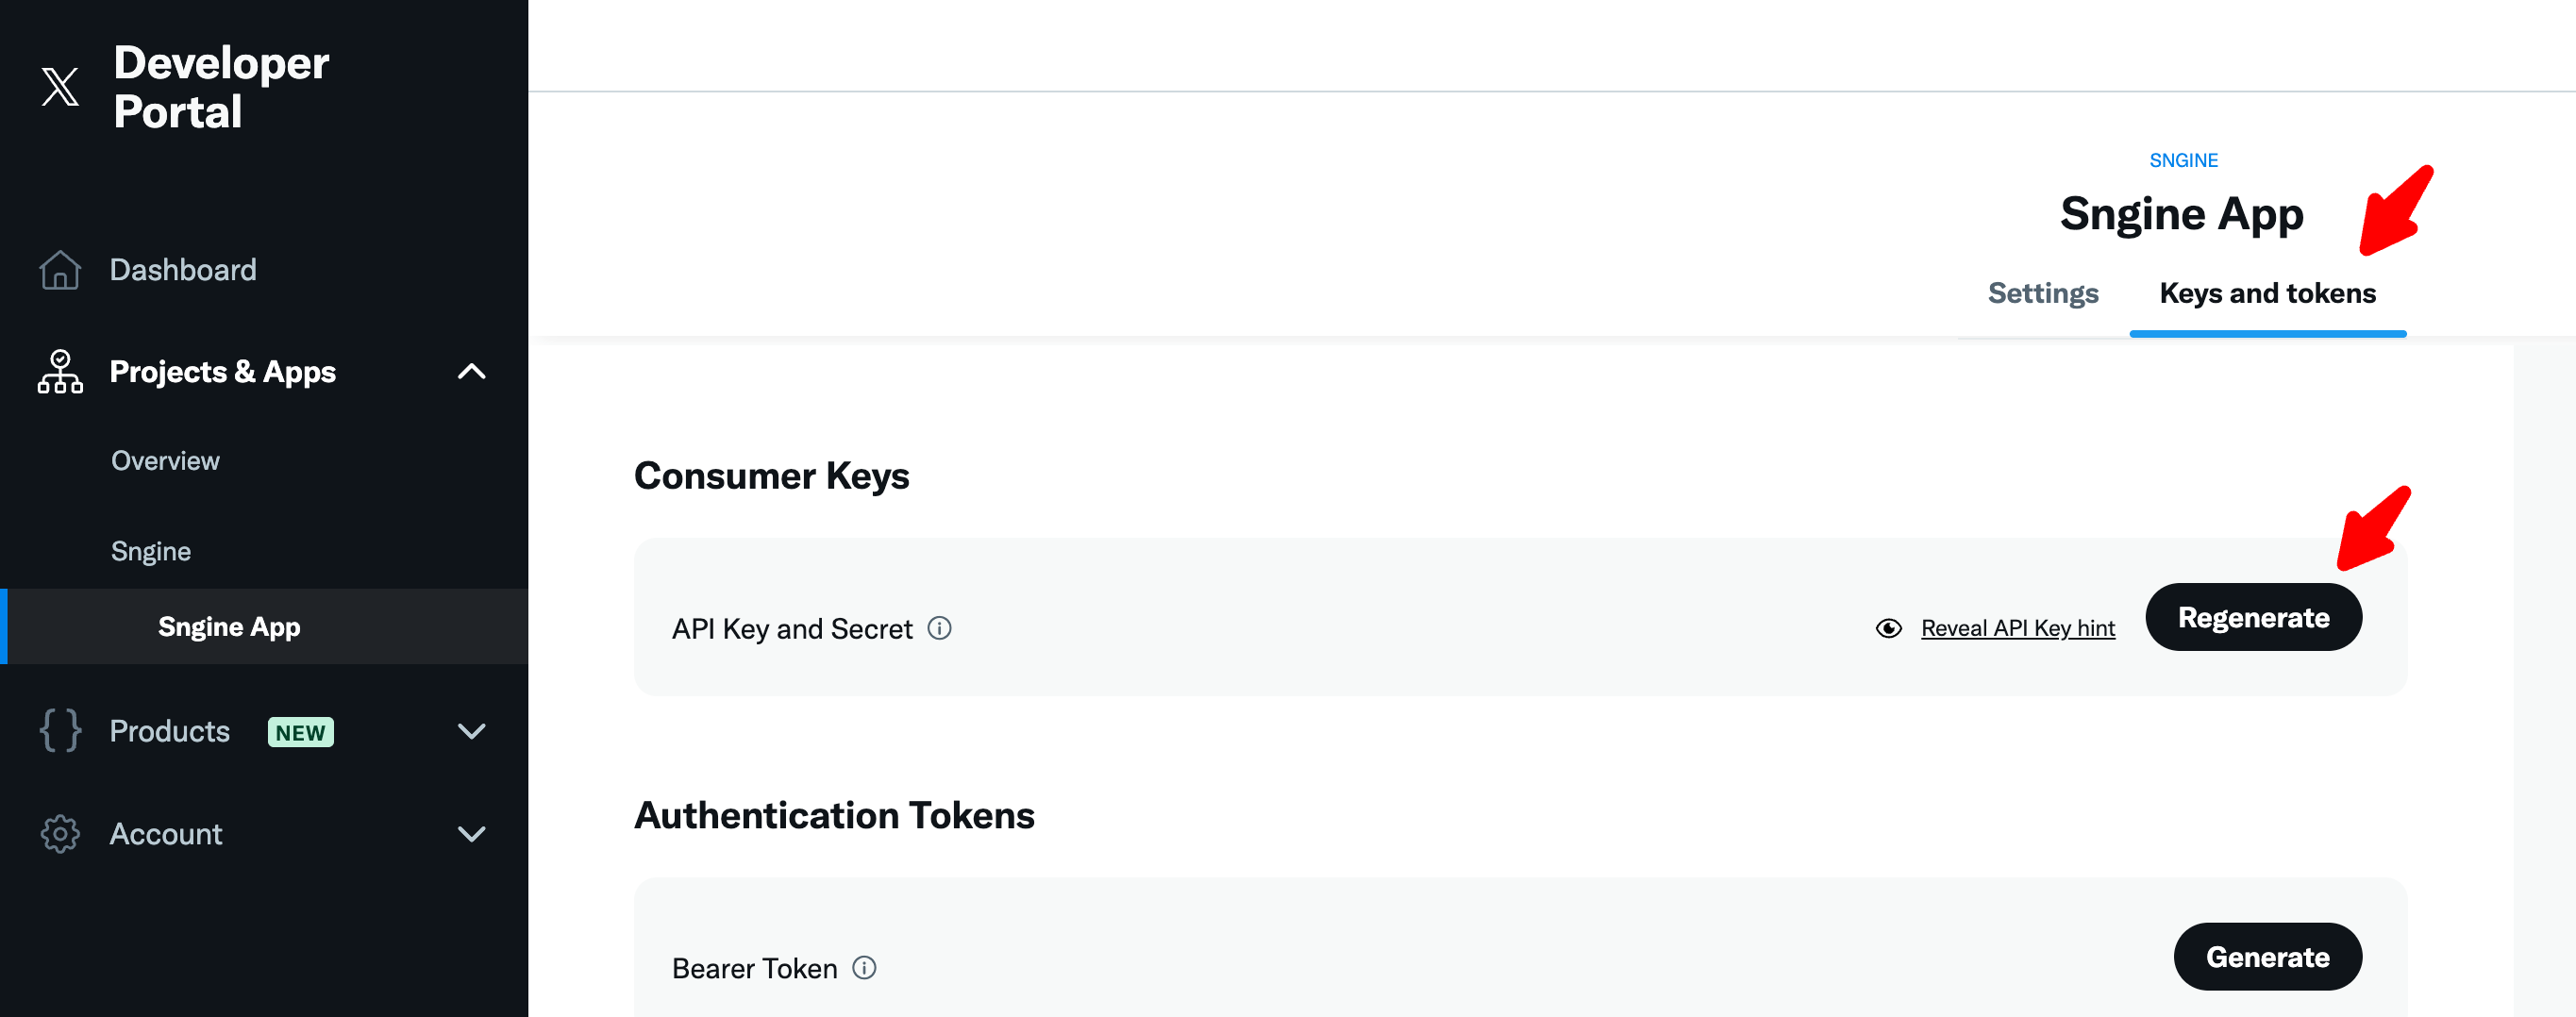
Task: Click the Products curly braces icon
Action: click(x=60, y=731)
